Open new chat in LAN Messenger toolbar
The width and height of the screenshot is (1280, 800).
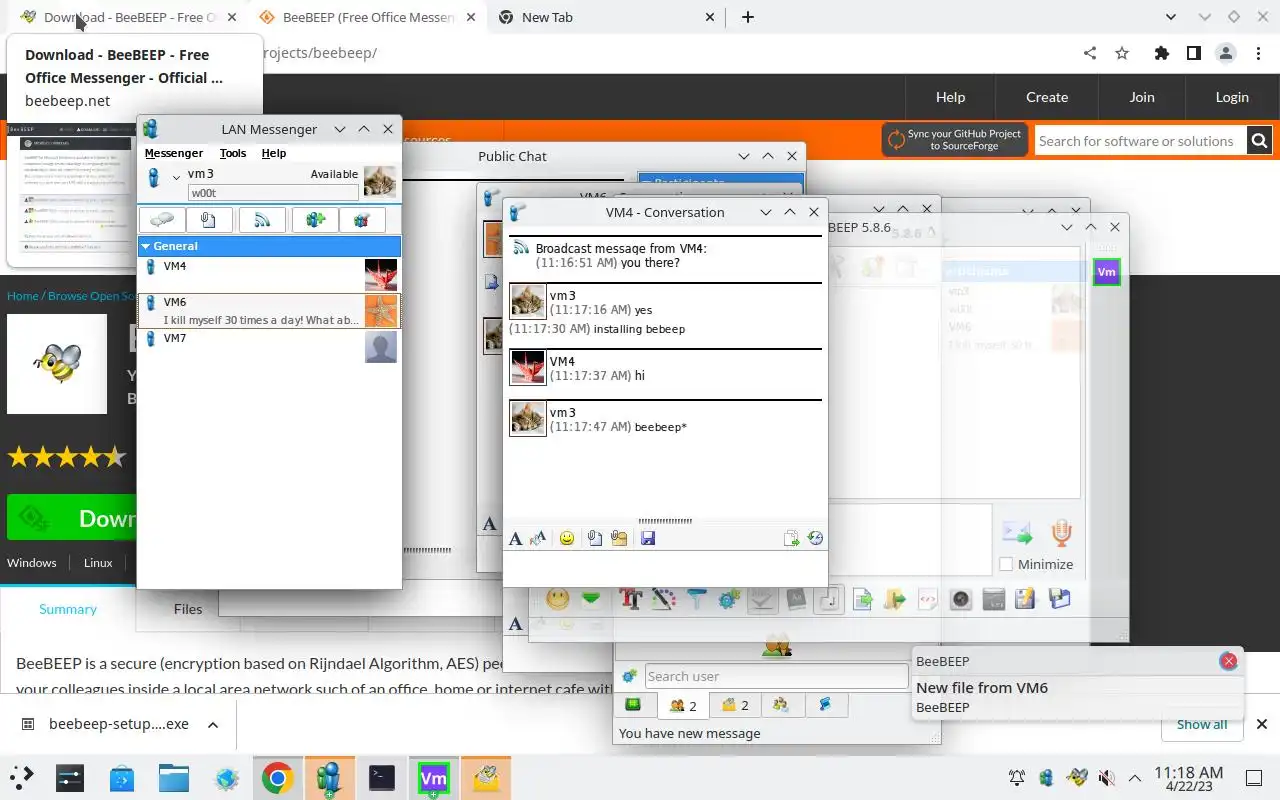[x=161, y=220]
